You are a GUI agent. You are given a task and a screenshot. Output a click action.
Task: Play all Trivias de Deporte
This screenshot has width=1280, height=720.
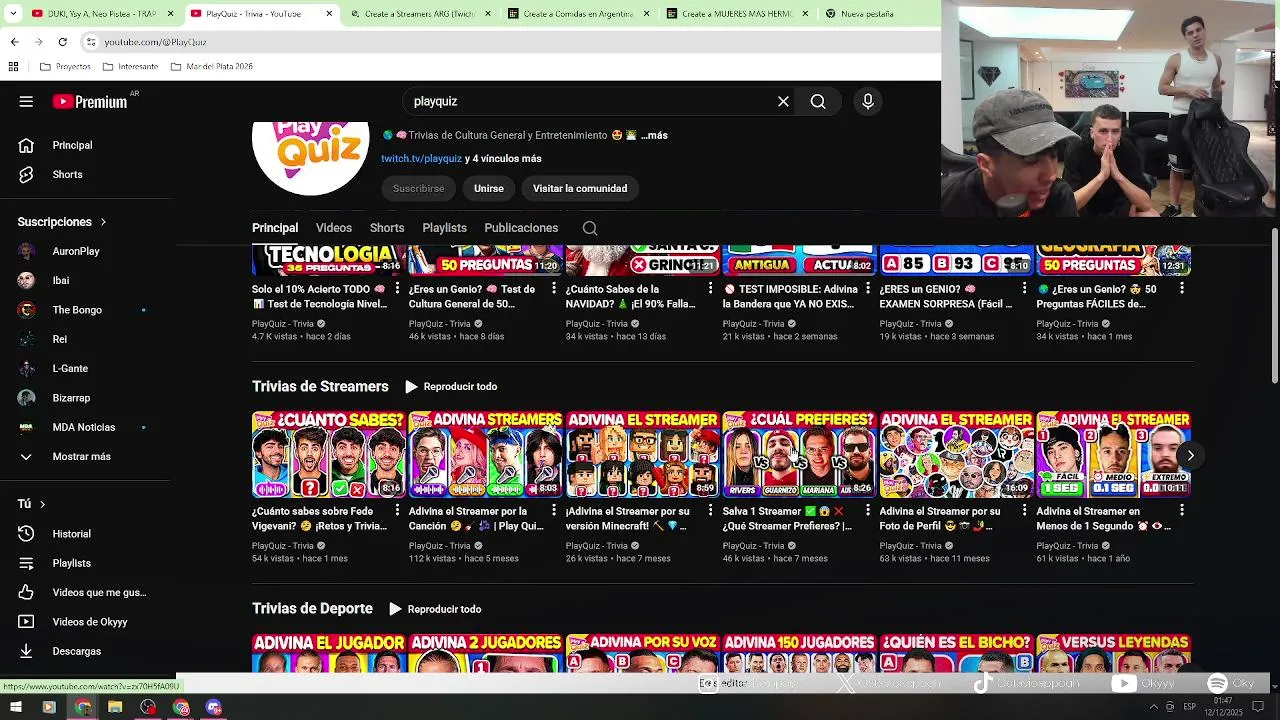(435, 609)
